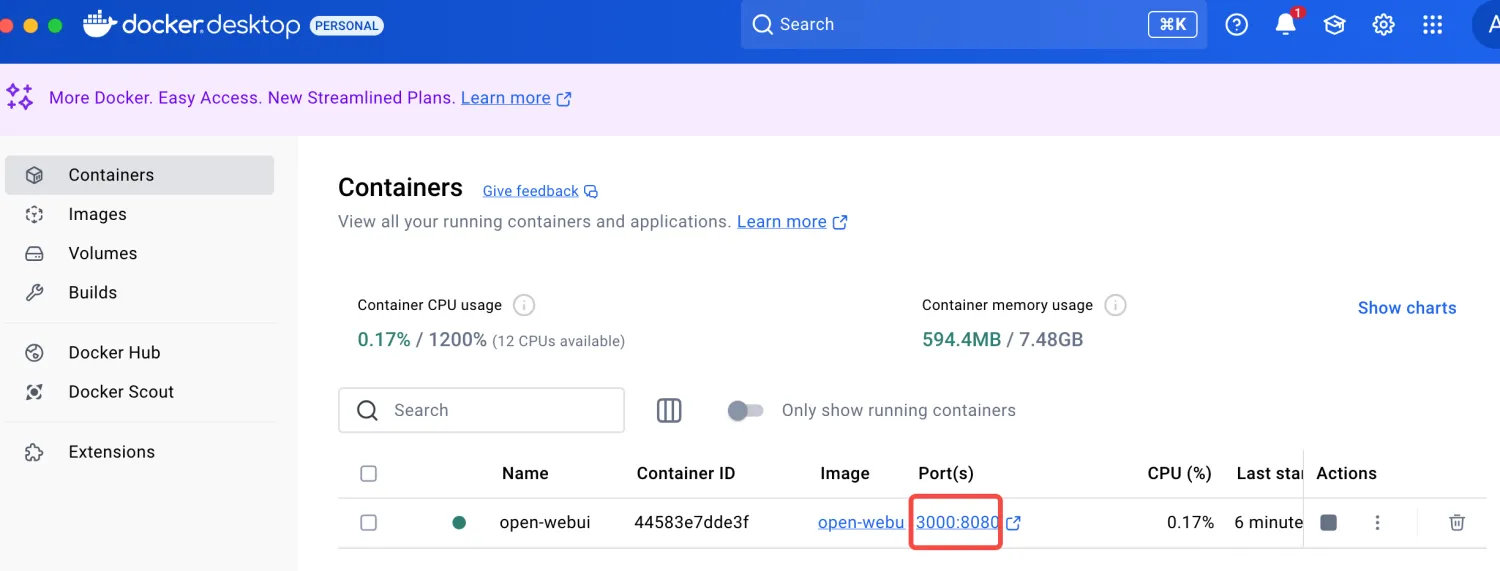Click Show charts
Screen dimensions: 1500x571
1407,308
